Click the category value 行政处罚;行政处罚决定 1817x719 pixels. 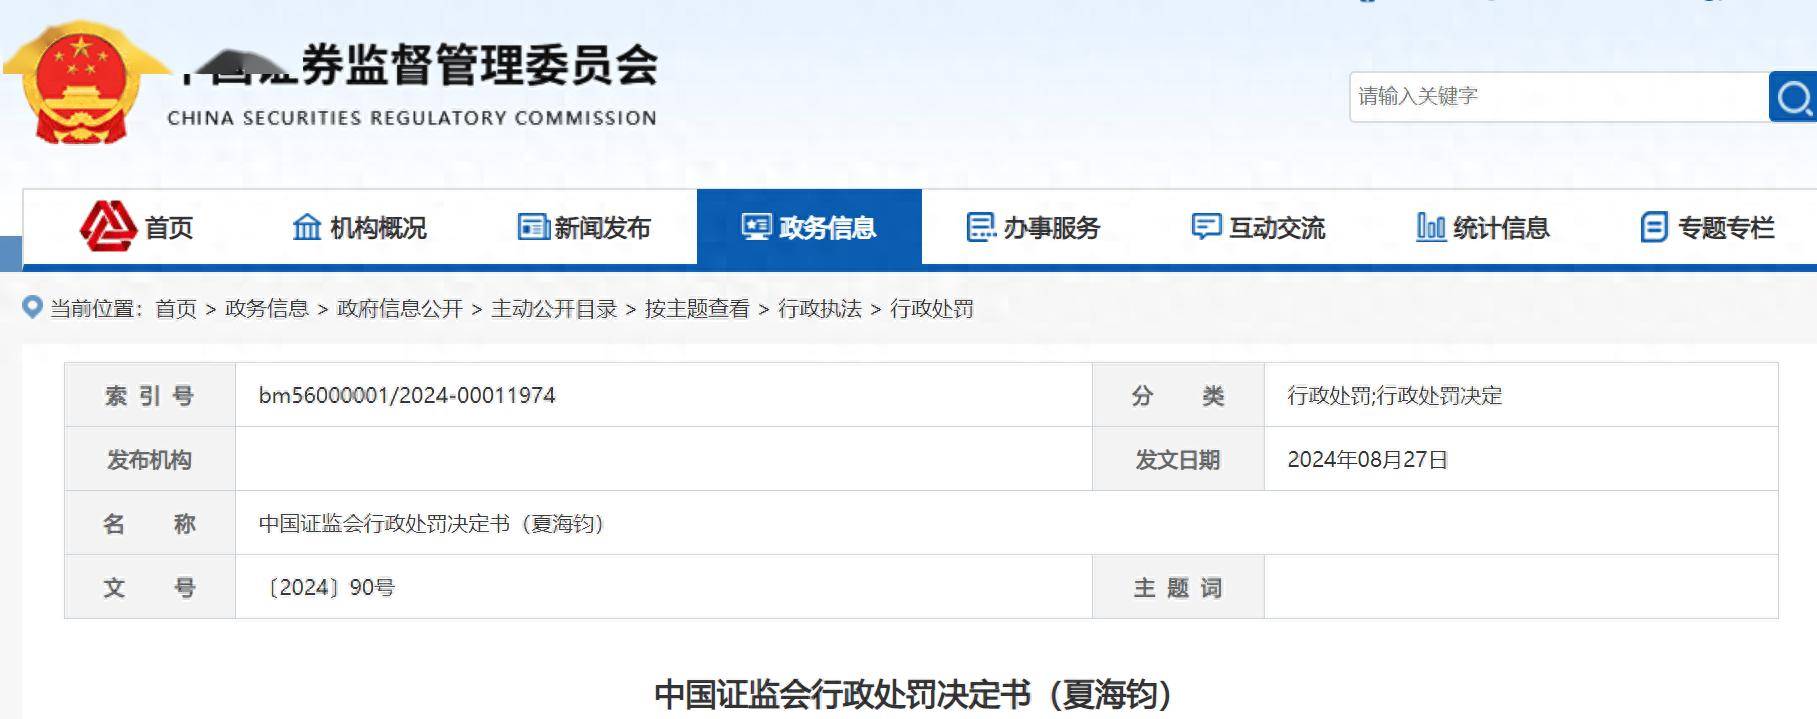click(1395, 395)
